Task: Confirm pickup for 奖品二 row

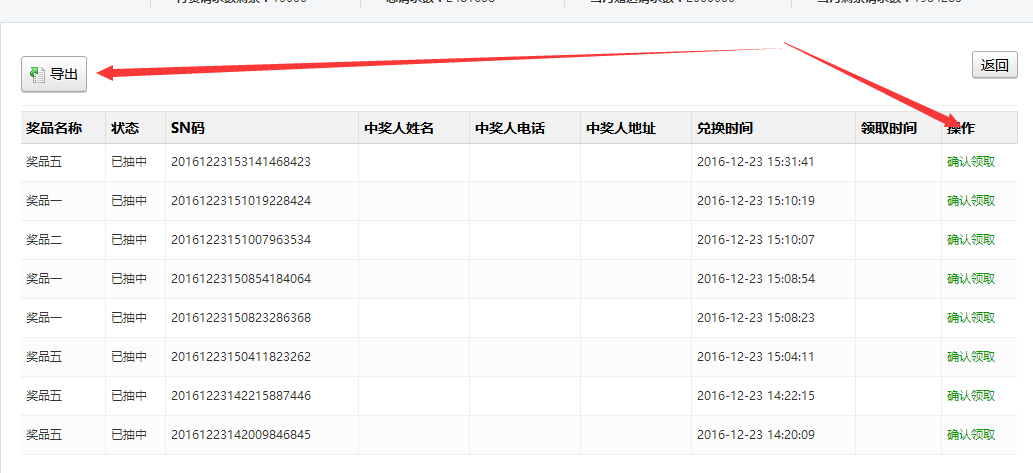Action: (x=970, y=240)
